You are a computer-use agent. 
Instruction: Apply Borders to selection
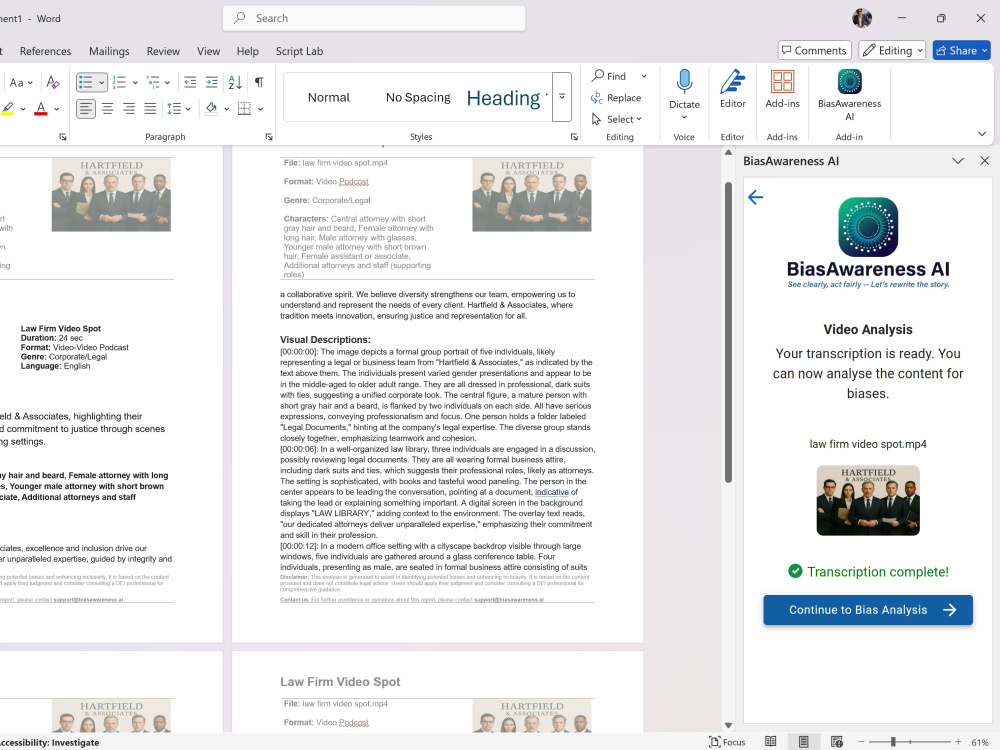(244, 109)
